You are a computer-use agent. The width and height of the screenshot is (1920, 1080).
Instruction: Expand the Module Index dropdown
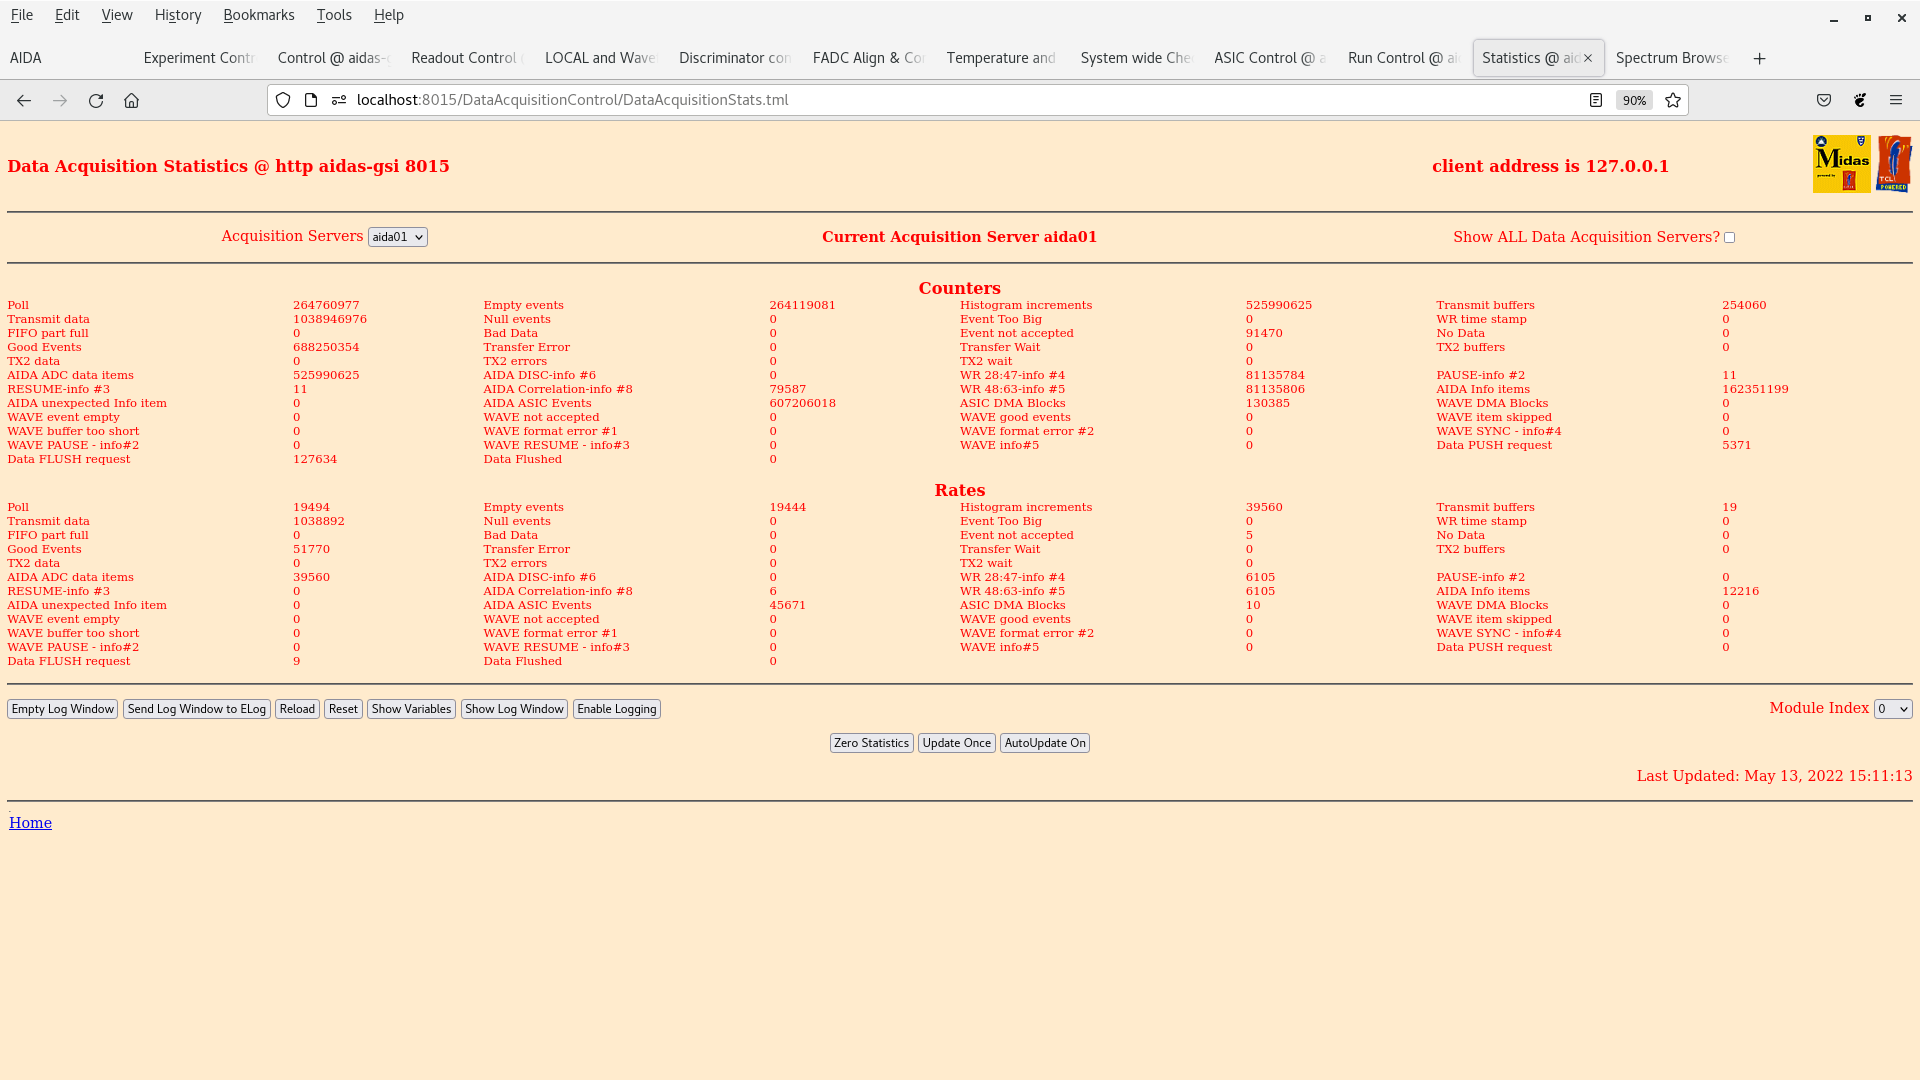click(x=1892, y=709)
